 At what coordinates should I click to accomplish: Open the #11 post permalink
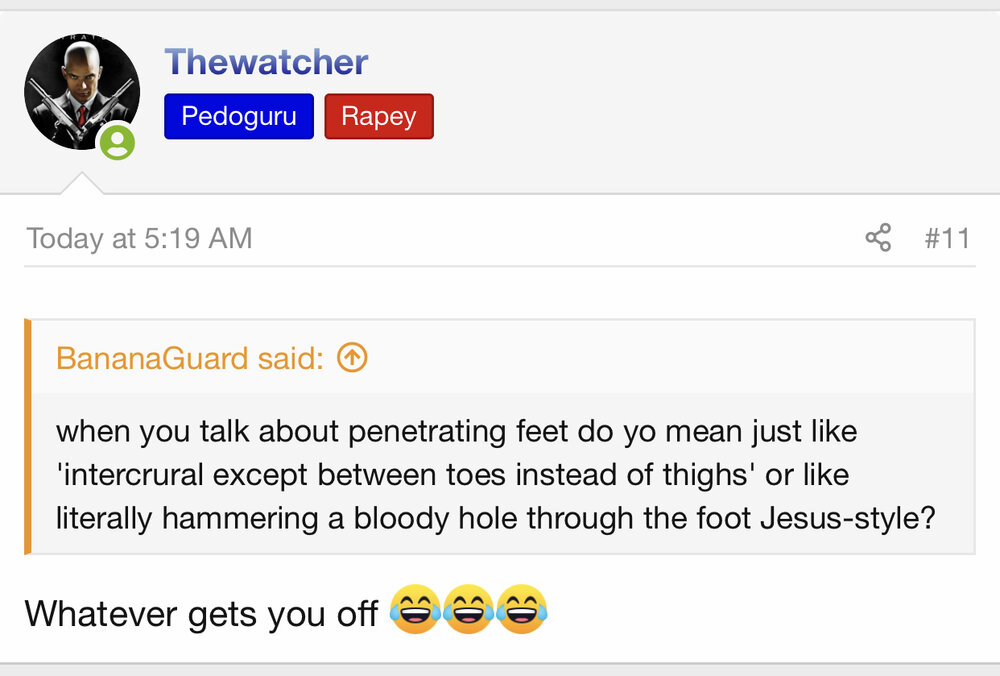pyautogui.click(x=947, y=238)
